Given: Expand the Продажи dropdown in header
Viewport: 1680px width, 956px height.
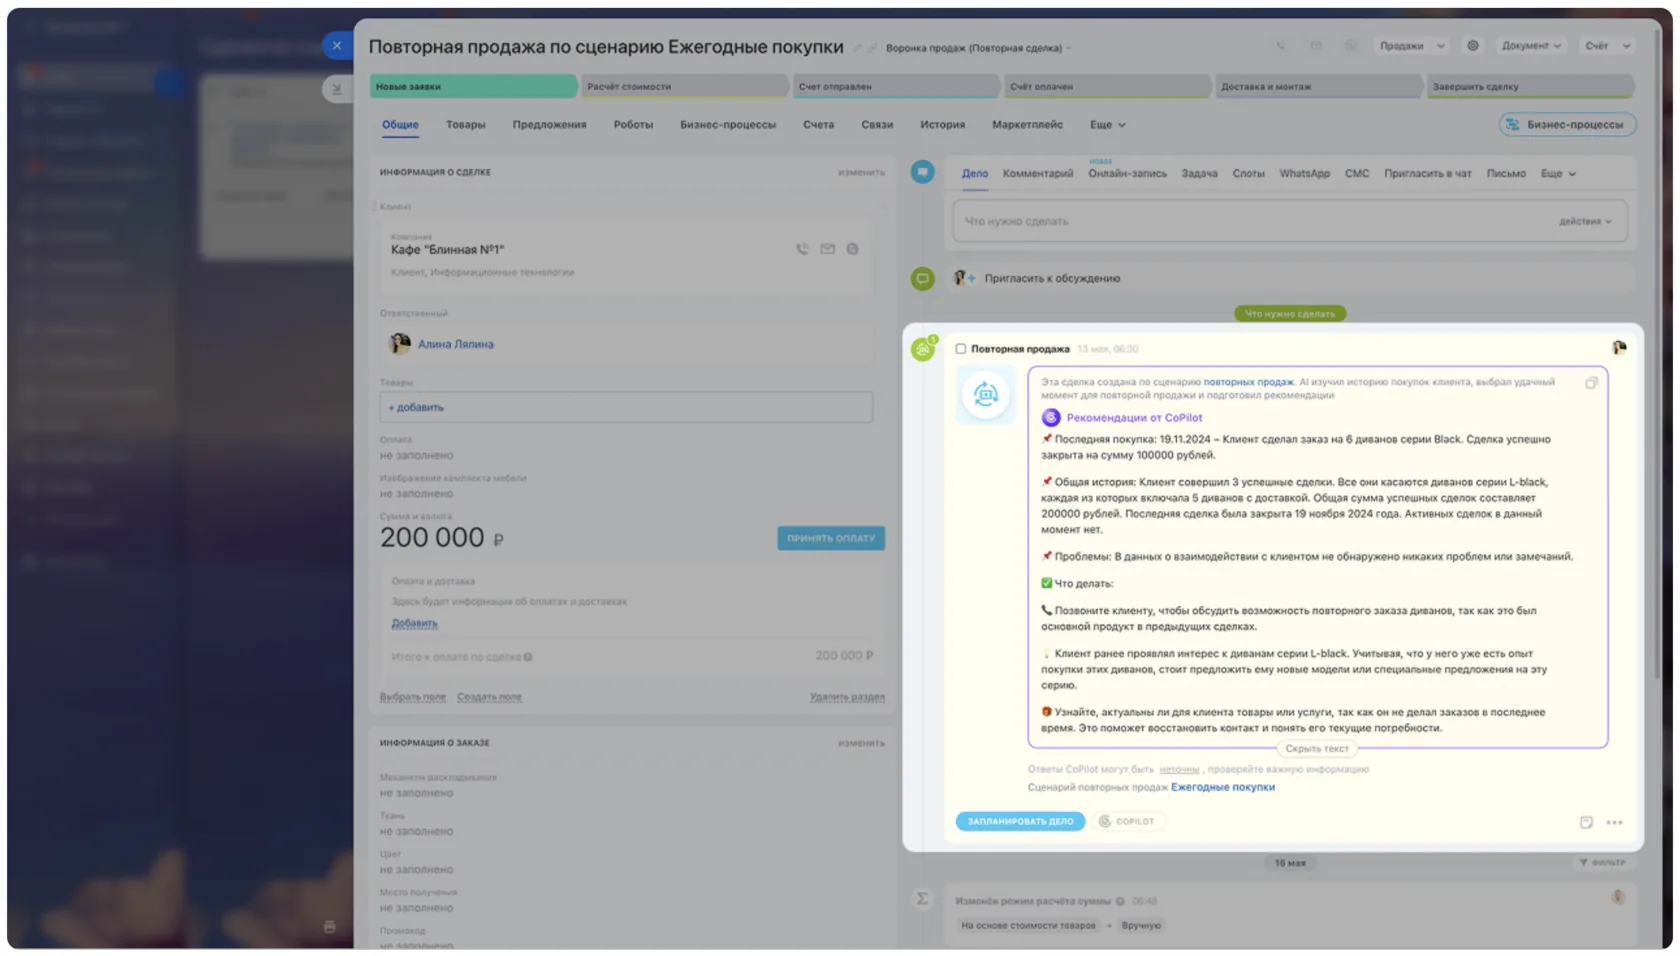Looking at the screenshot, I should pyautogui.click(x=1412, y=46).
